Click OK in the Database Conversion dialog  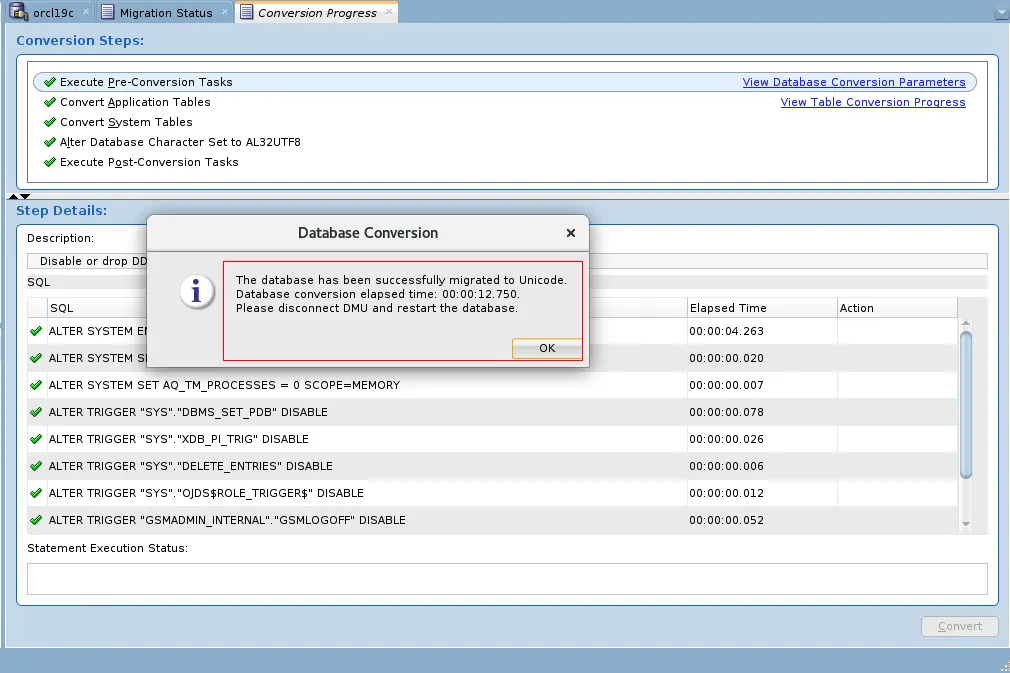[546, 348]
